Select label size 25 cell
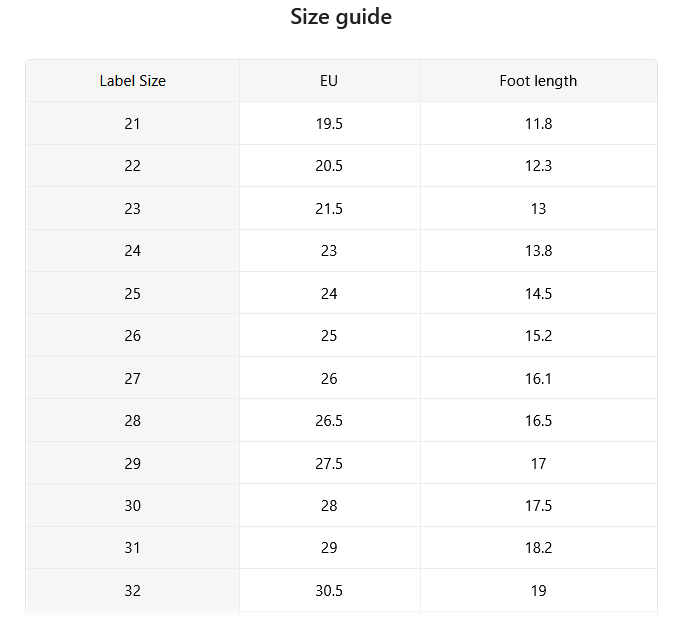674x621 pixels. pyautogui.click(x=132, y=293)
